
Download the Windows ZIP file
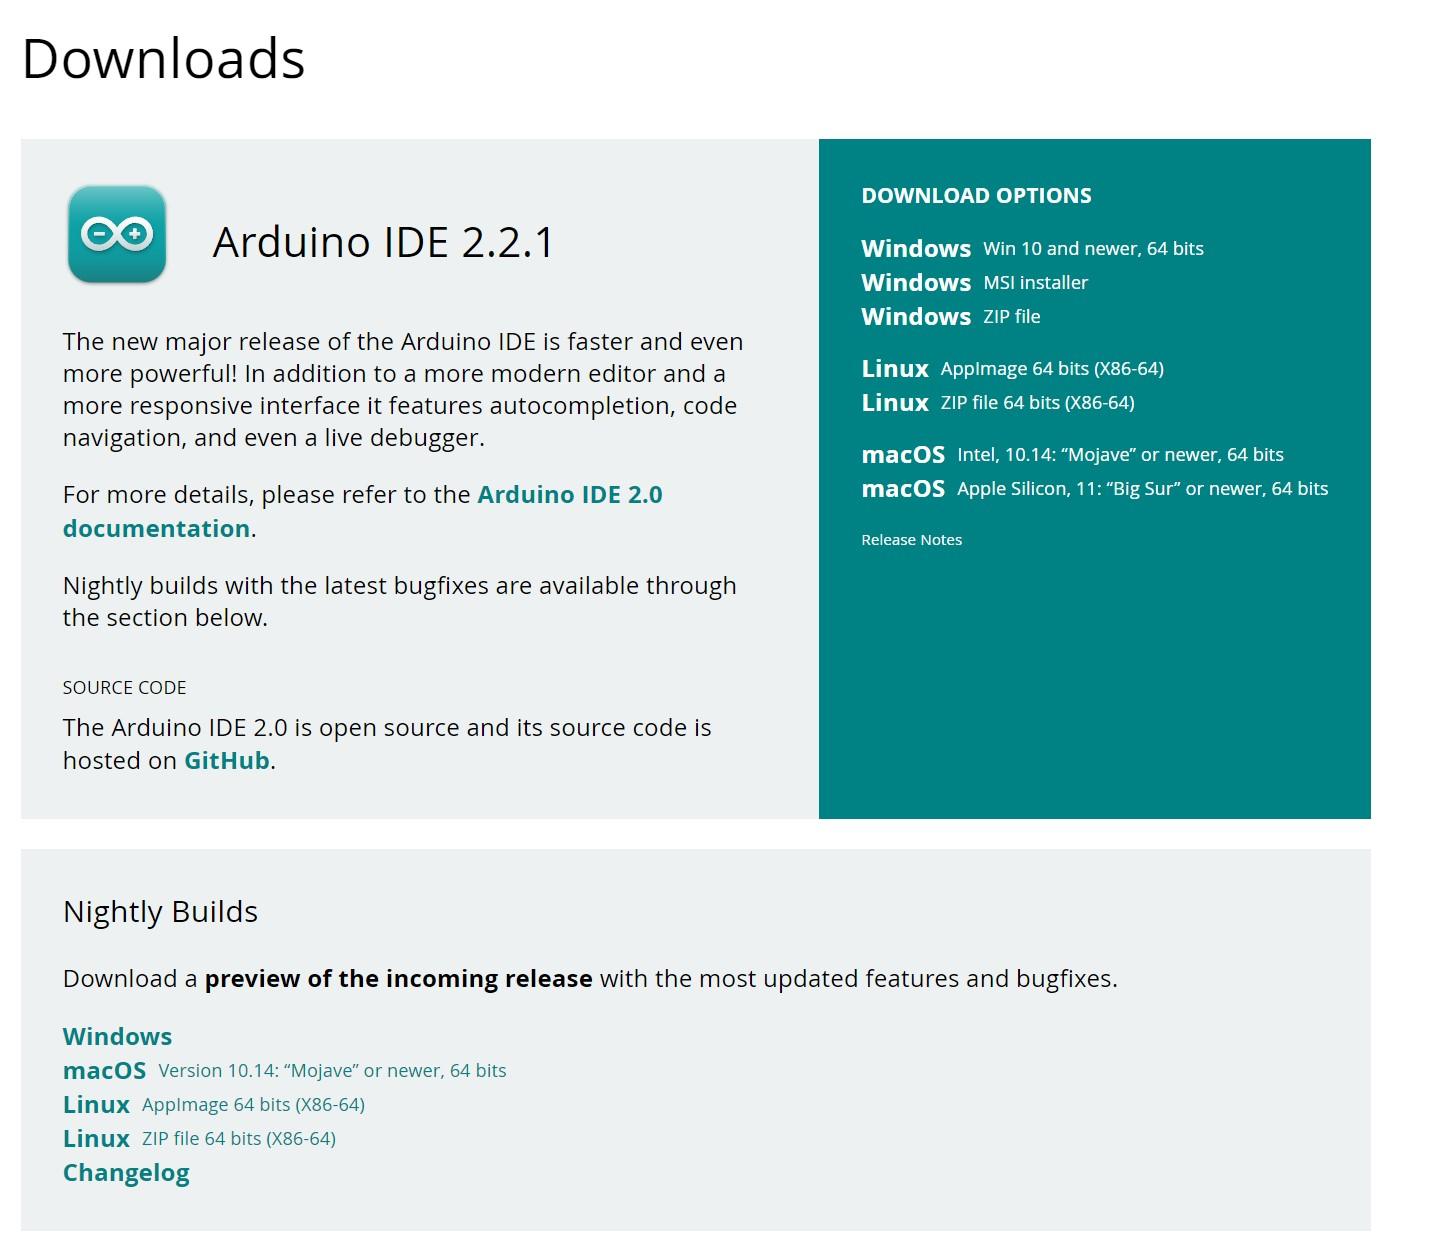click(x=950, y=316)
